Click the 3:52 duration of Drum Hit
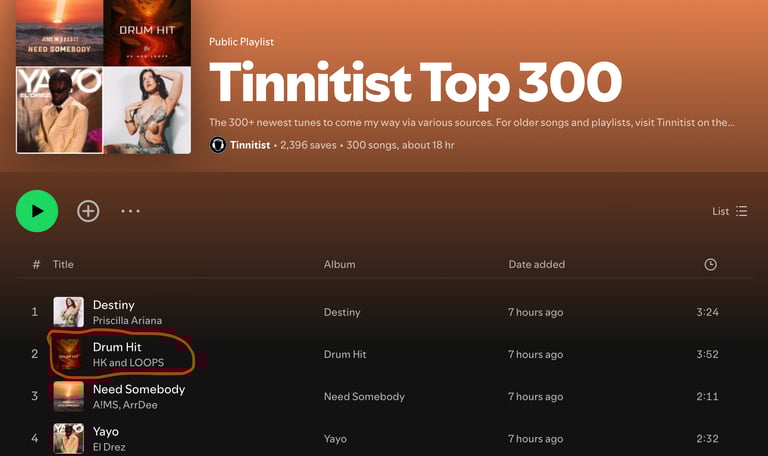Viewport: 768px width, 456px height. (707, 354)
